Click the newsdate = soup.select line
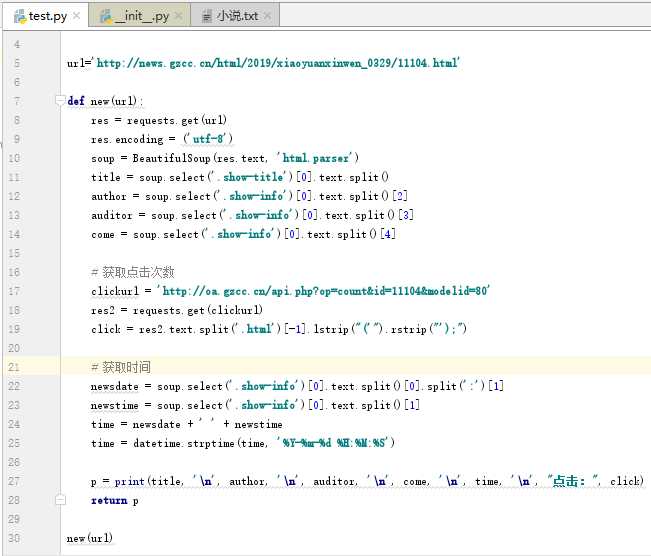 (x=297, y=386)
